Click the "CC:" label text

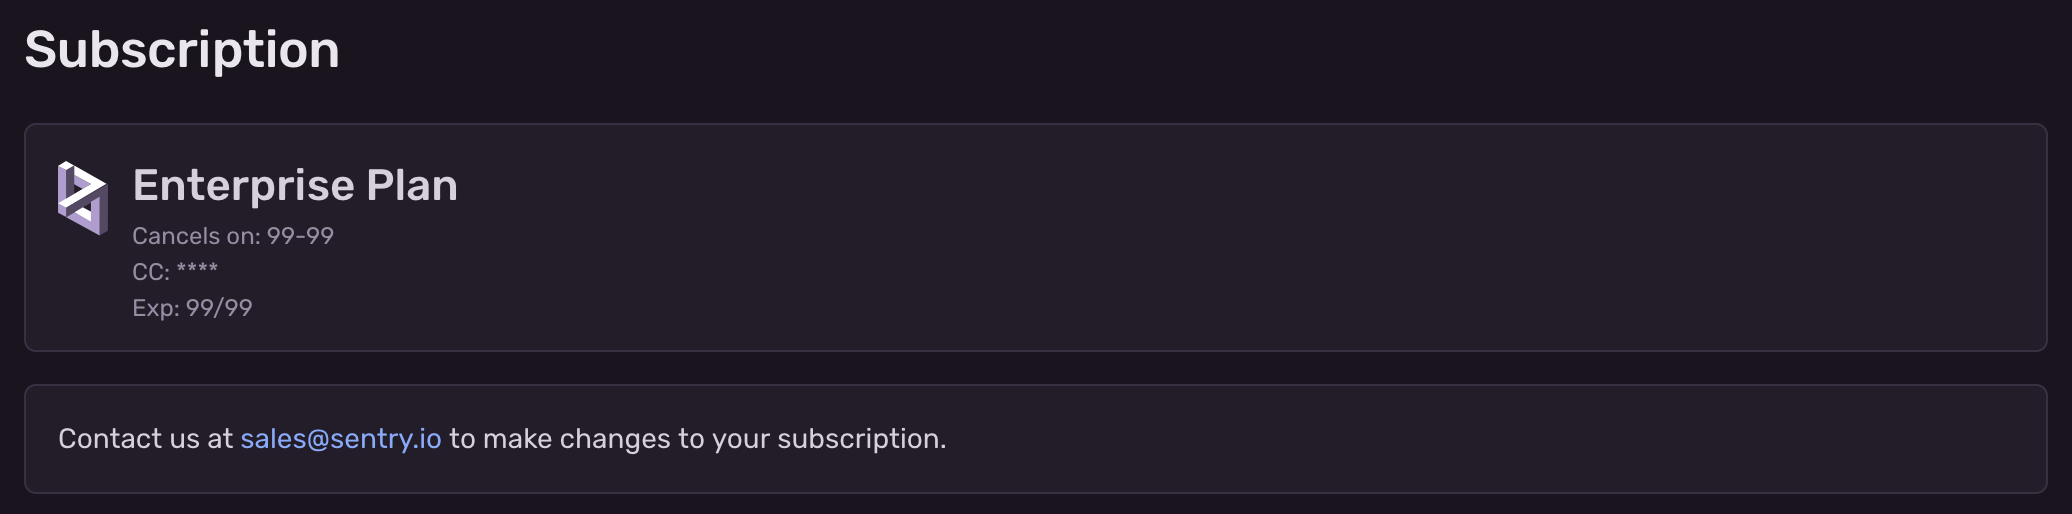(x=151, y=272)
